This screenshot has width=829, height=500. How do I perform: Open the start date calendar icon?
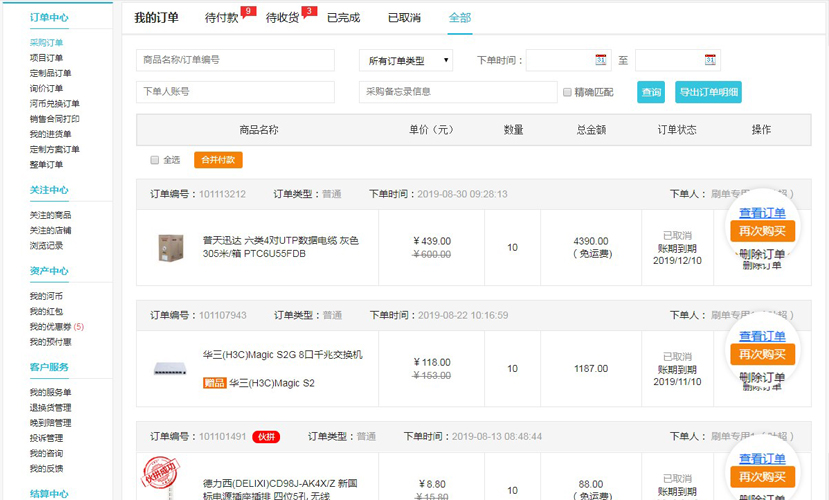click(x=601, y=60)
